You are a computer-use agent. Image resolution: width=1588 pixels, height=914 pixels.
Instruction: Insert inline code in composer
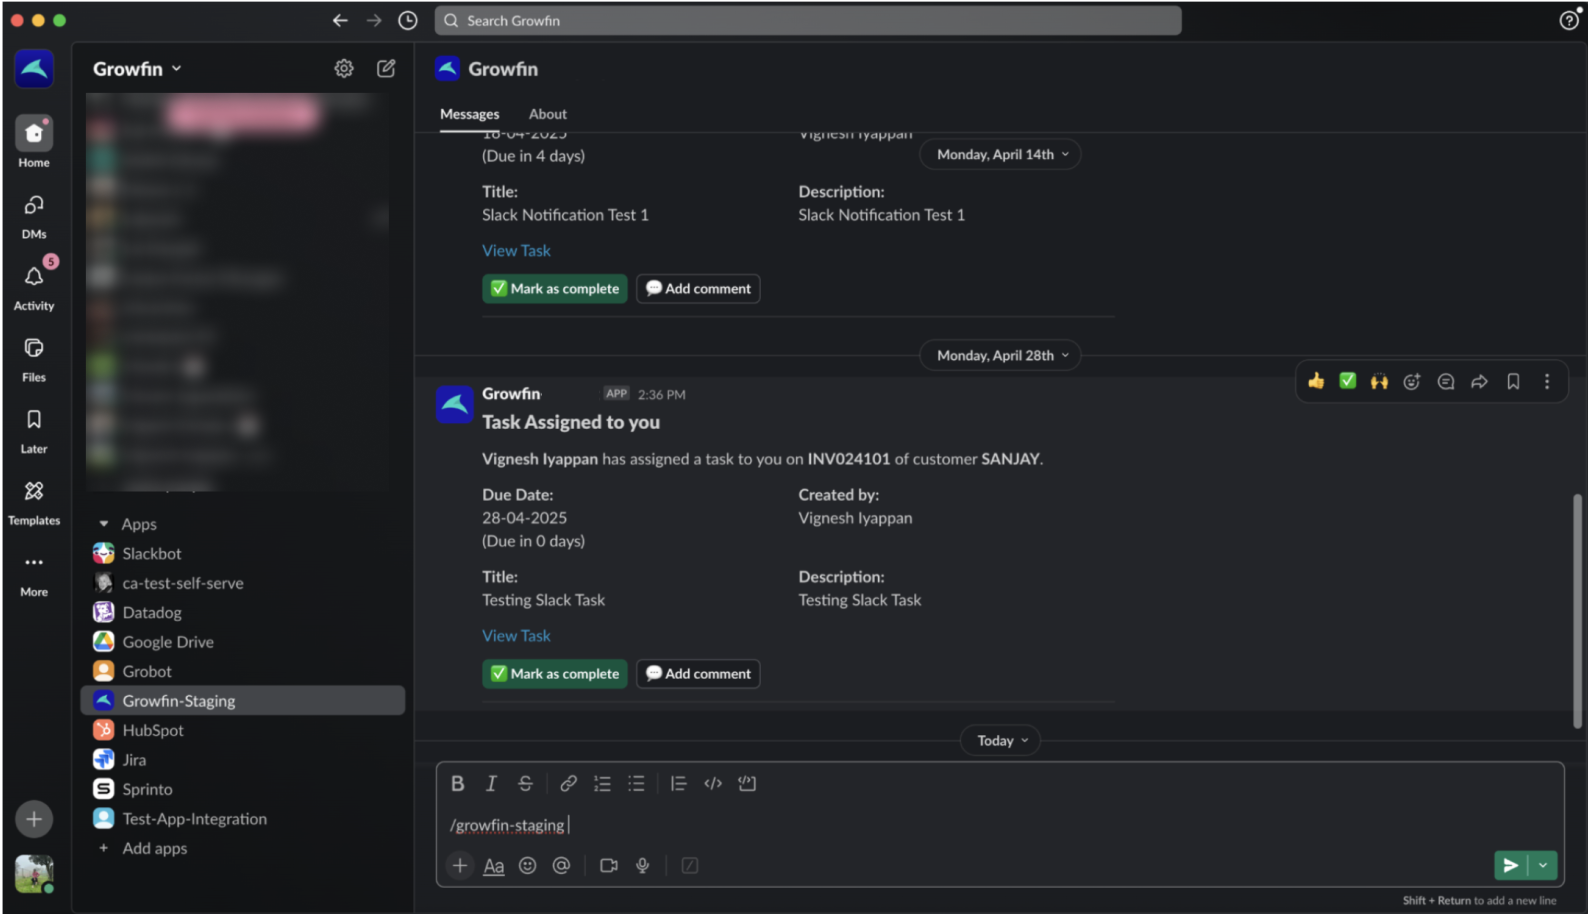pos(713,783)
